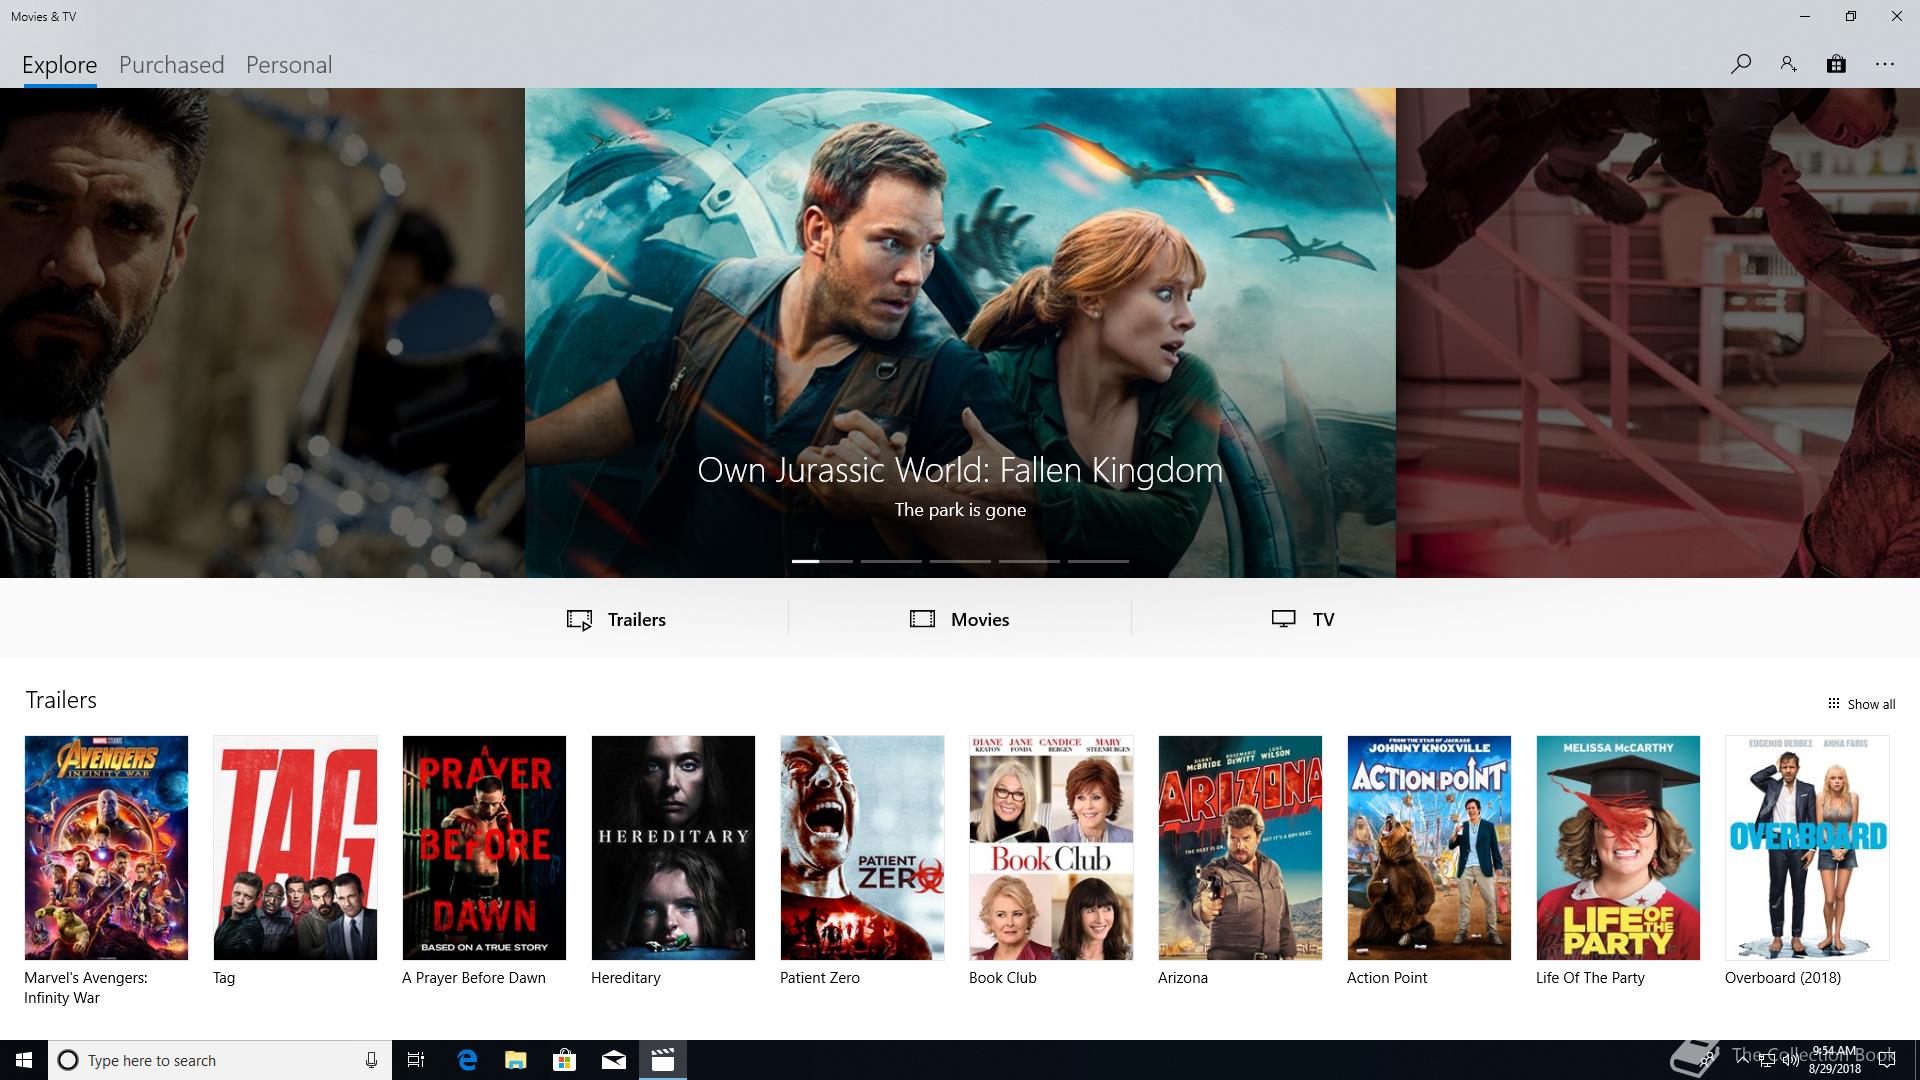Click the Show all link
This screenshot has height=1080, width=1920.
(1871, 704)
